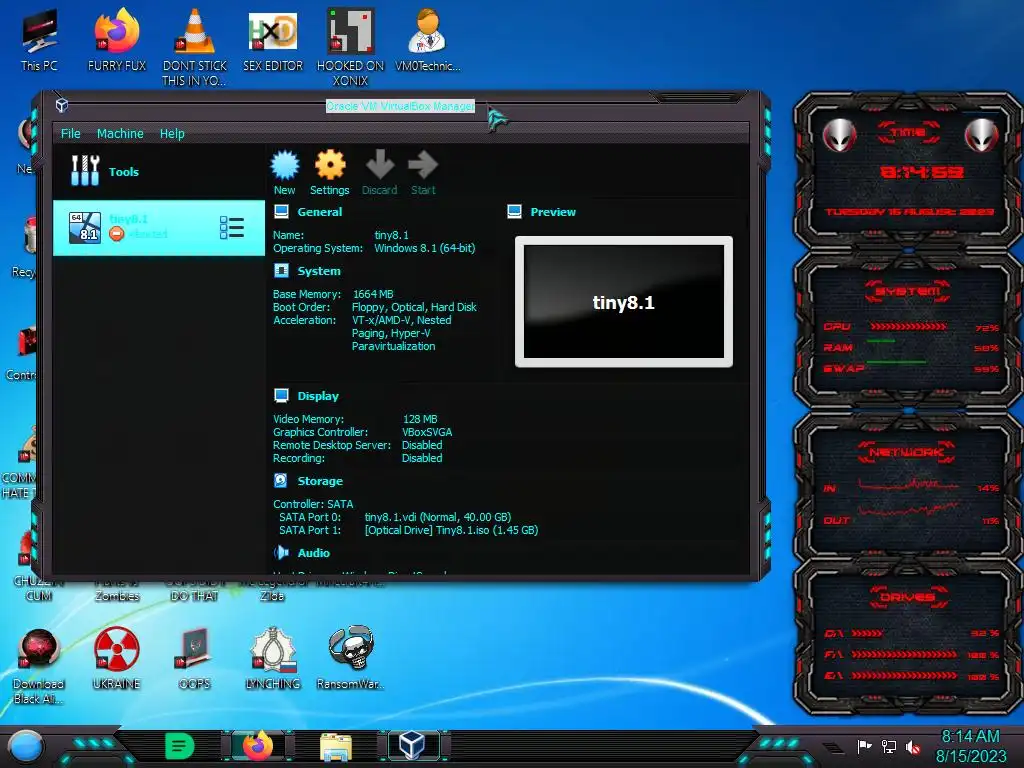Open the Help menu
1024x768 pixels.
[x=172, y=133]
